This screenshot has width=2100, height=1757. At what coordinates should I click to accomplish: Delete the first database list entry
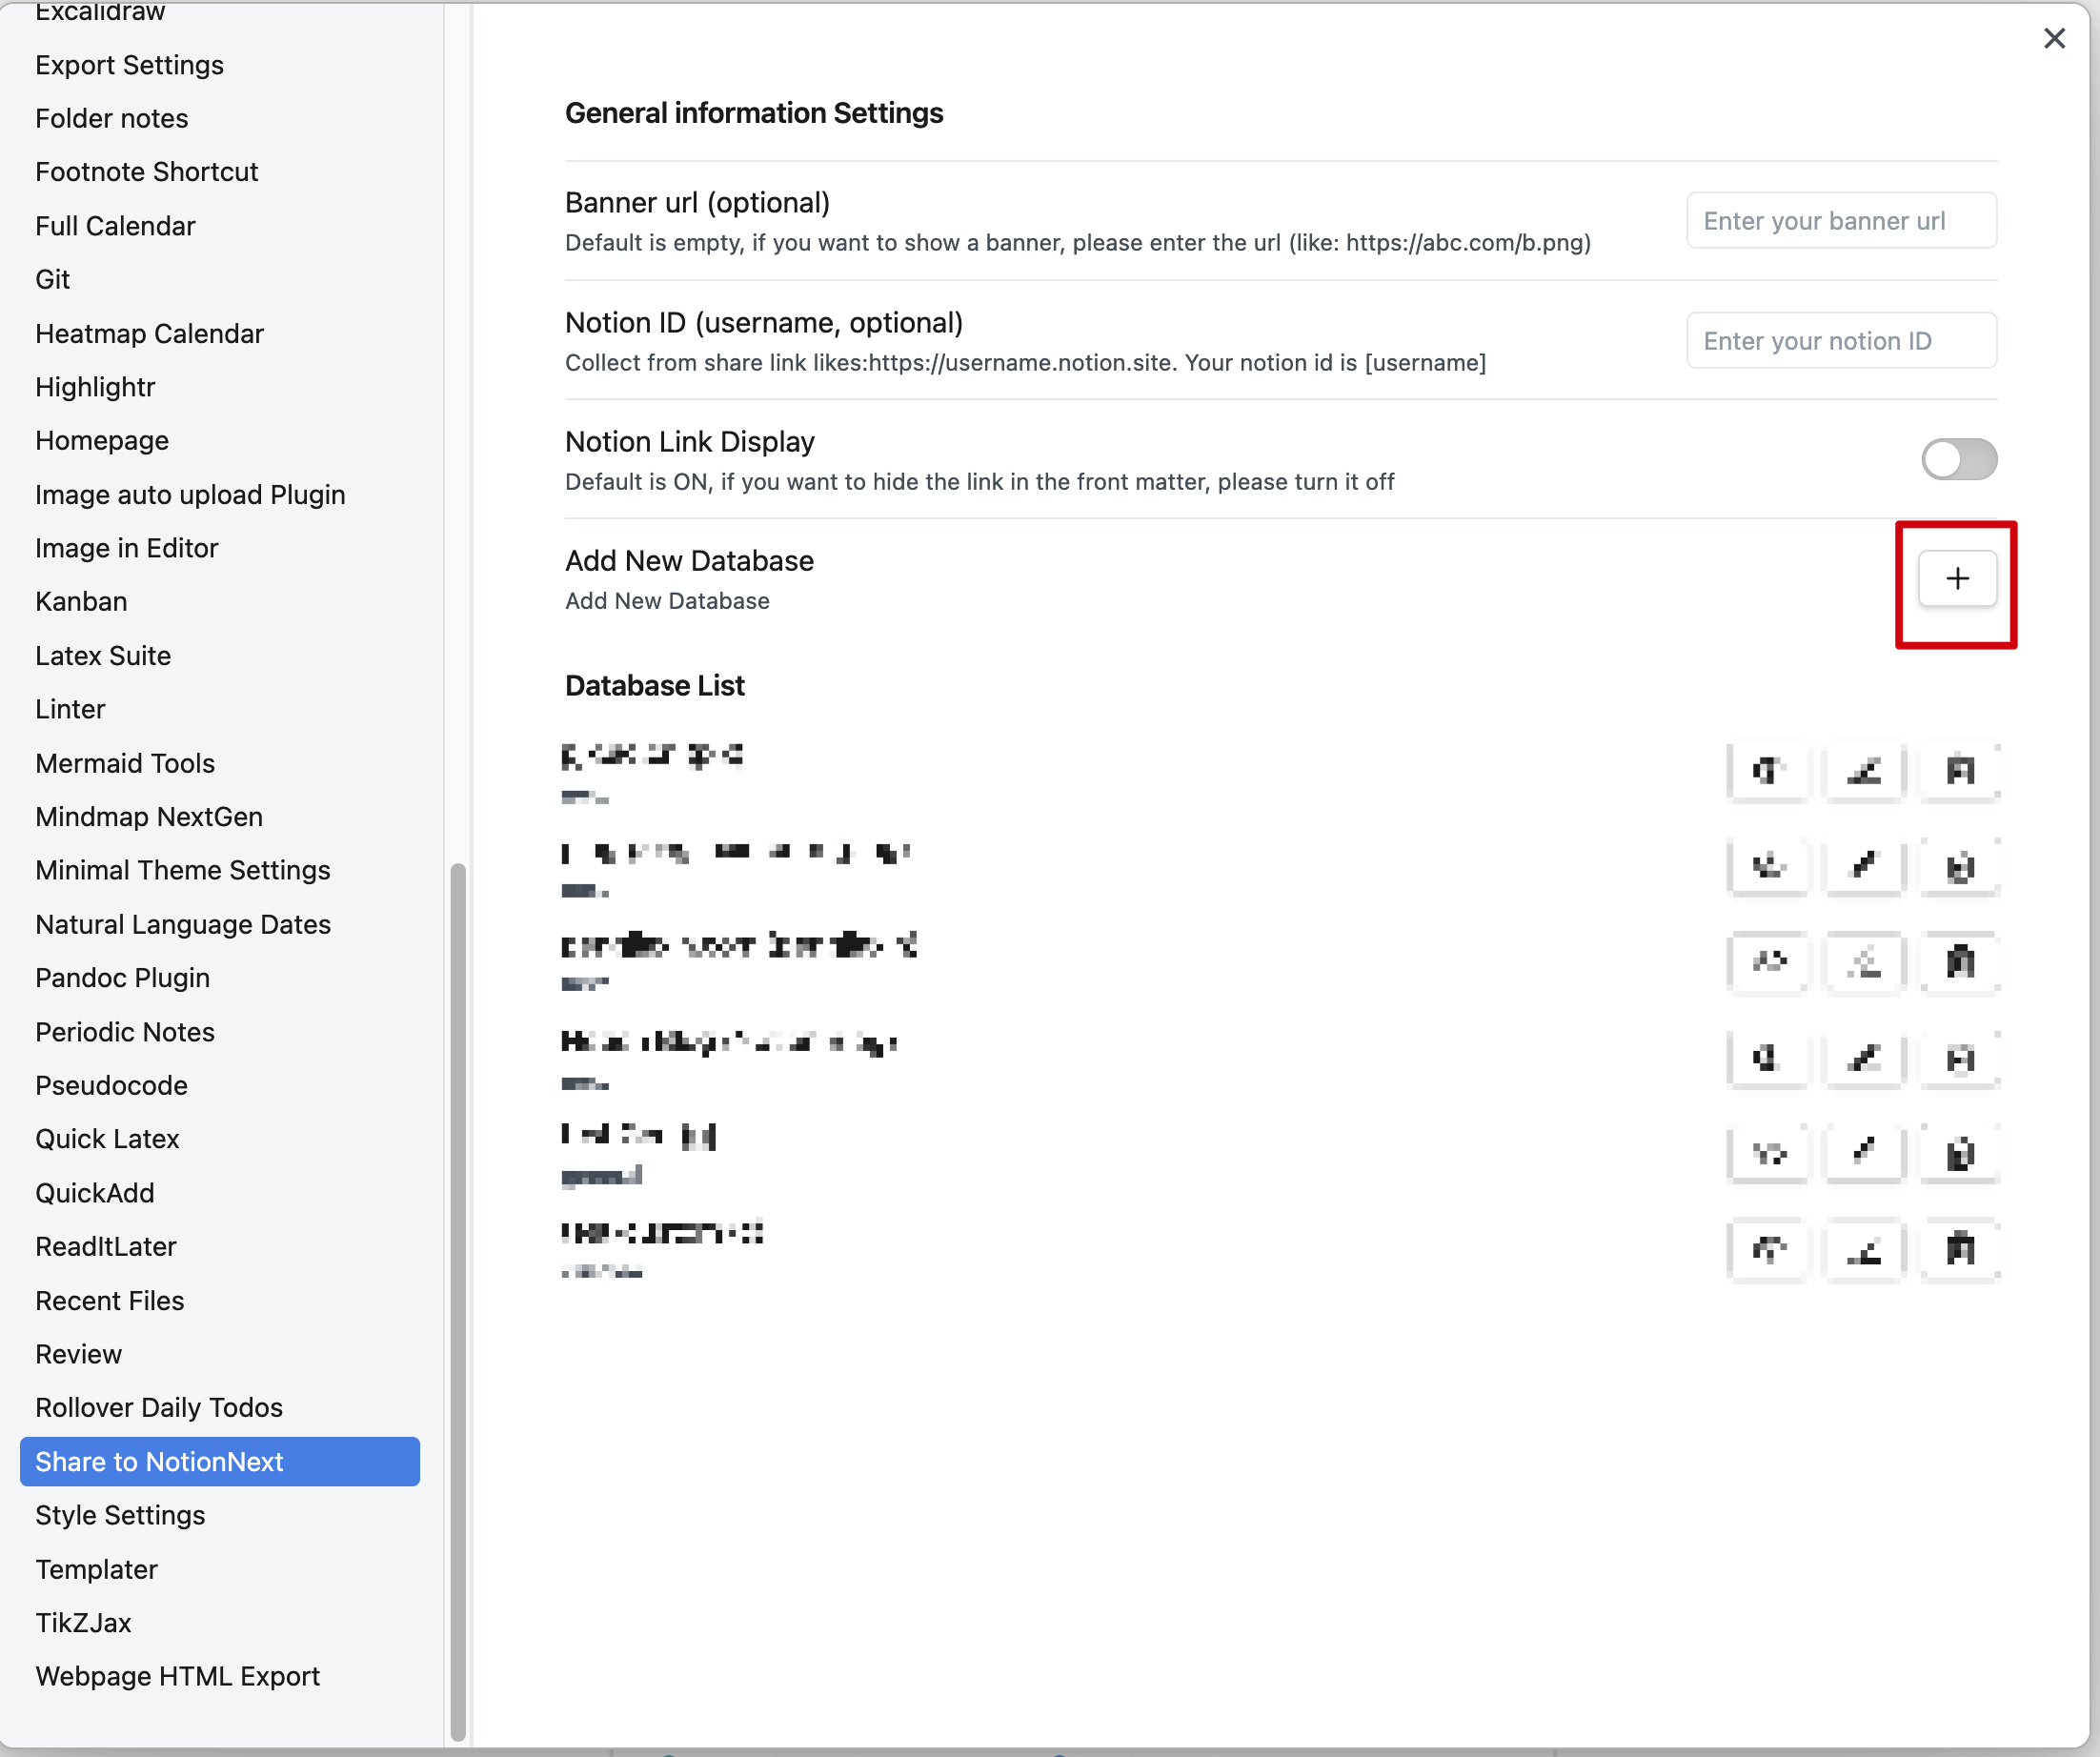pyautogui.click(x=1959, y=771)
